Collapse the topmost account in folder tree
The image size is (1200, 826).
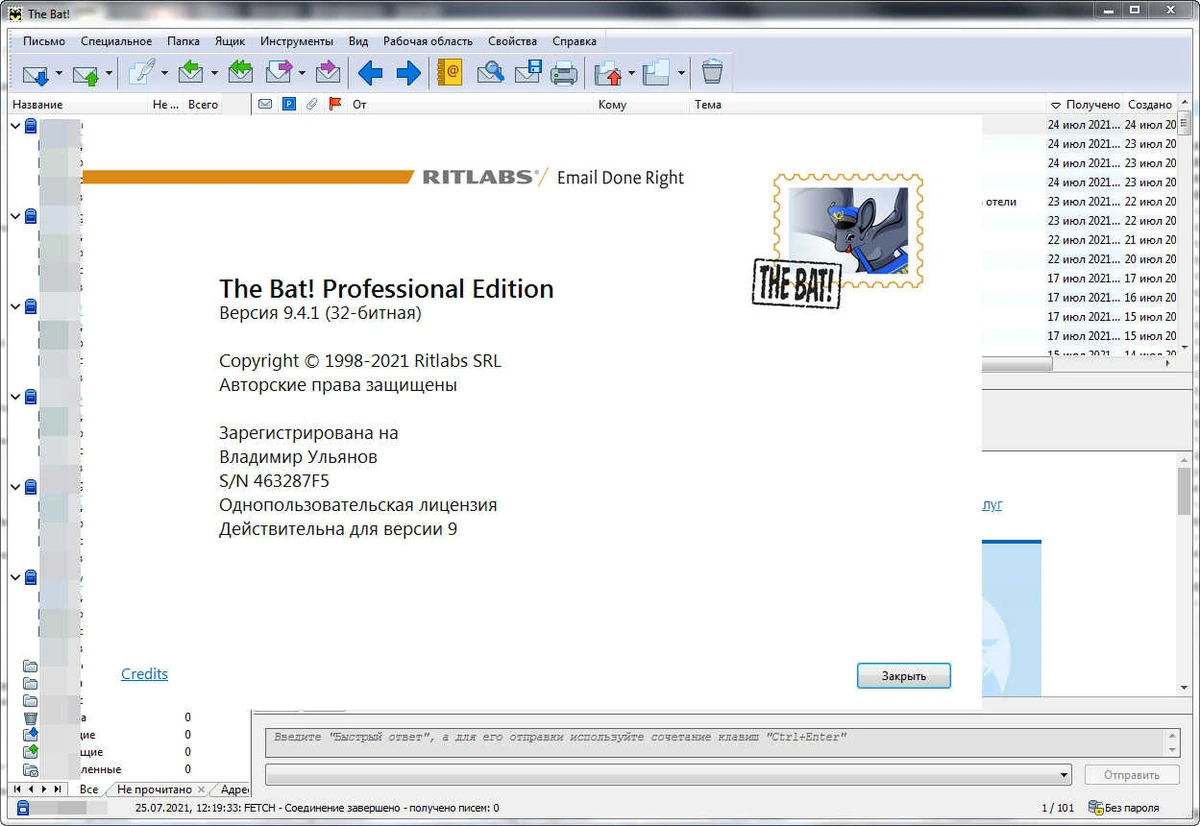pyautogui.click(x=15, y=126)
